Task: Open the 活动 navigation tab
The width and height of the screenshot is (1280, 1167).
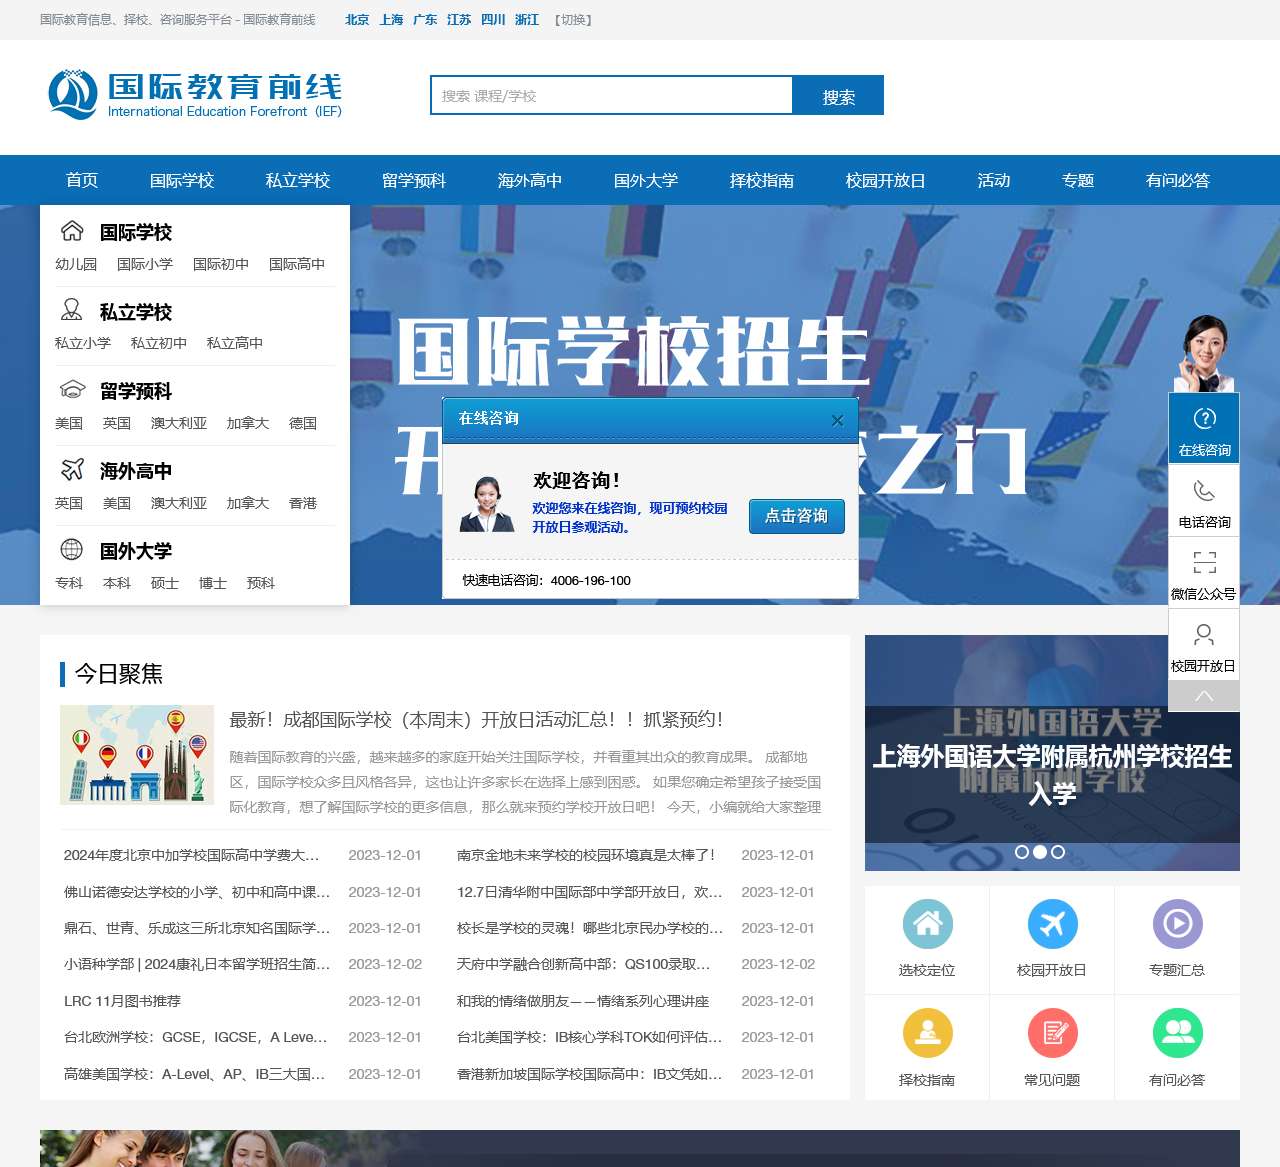Action: tap(993, 180)
